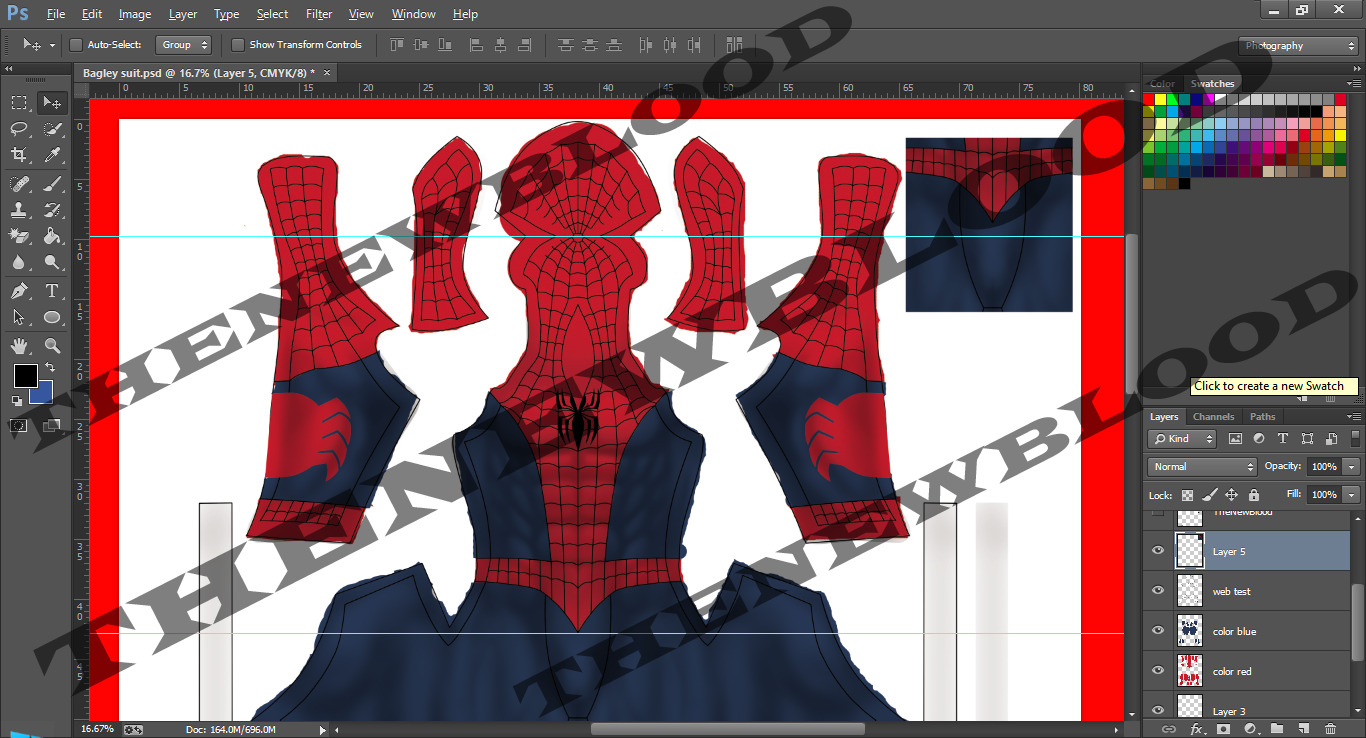This screenshot has width=1366, height=738.
Task: Select the Zoom tool
Action: click(52, 346)
